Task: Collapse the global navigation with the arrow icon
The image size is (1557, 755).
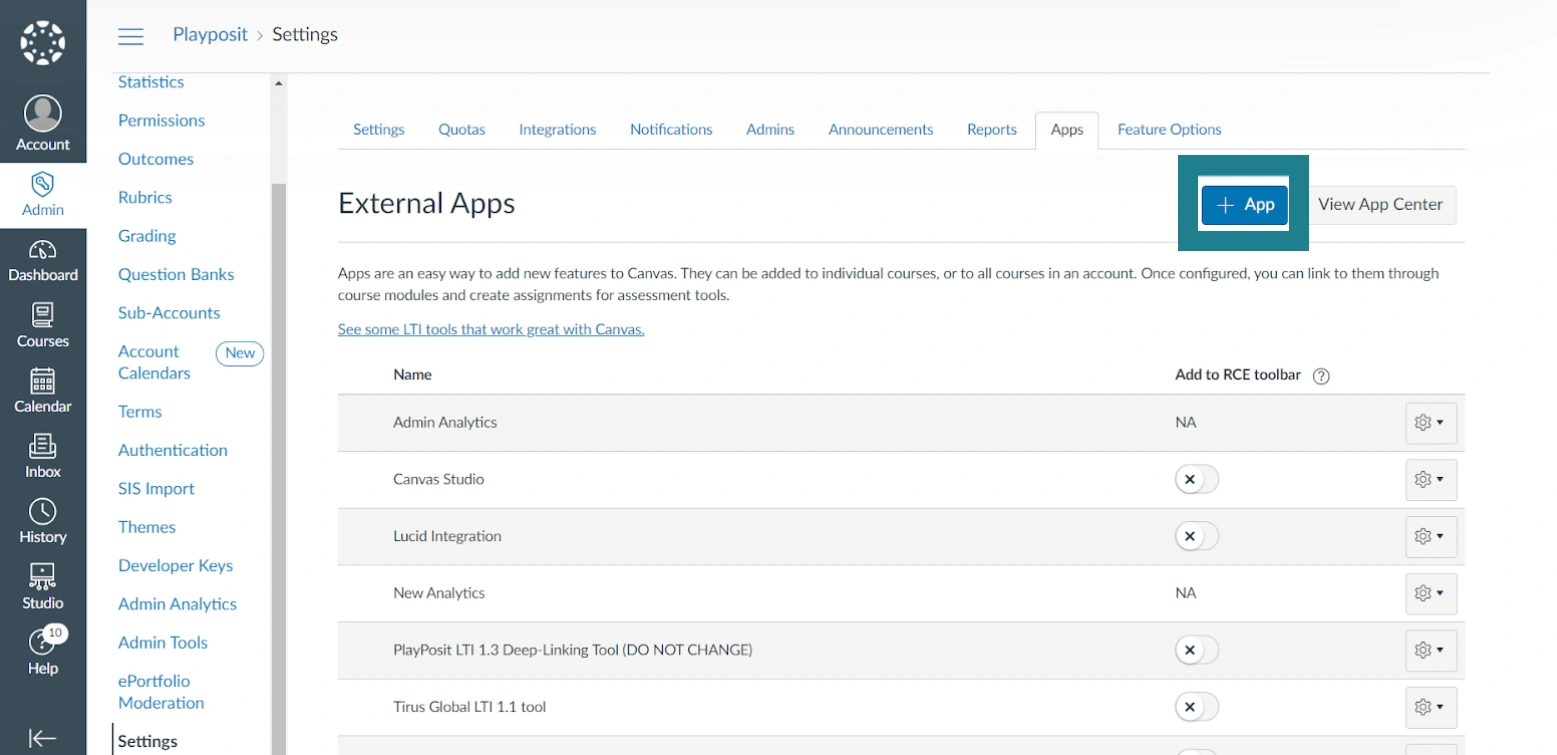Action: pyautogui.click(x=43, y=739)
